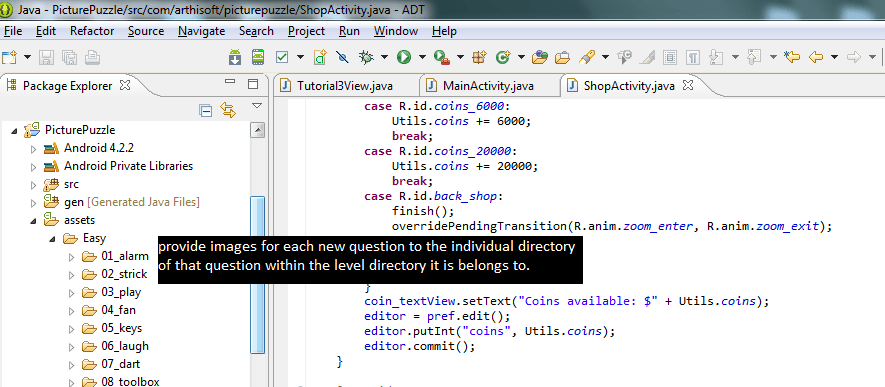This screenshot has width=885, height=387.
Task: Click the Save toolbar icon
Action: 47,57
